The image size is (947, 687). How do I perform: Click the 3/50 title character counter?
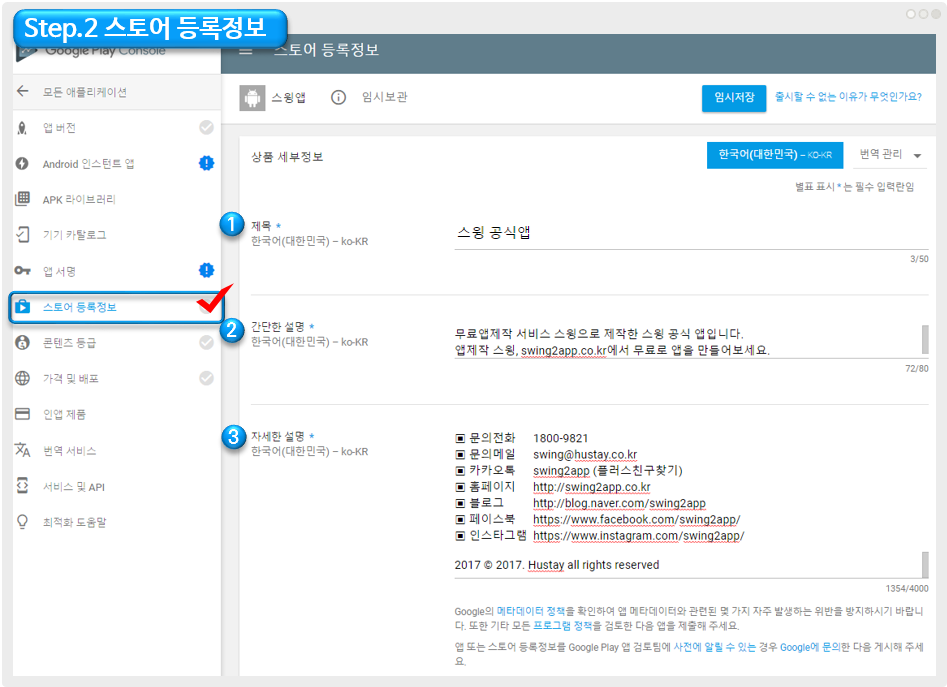pos(919,259)
